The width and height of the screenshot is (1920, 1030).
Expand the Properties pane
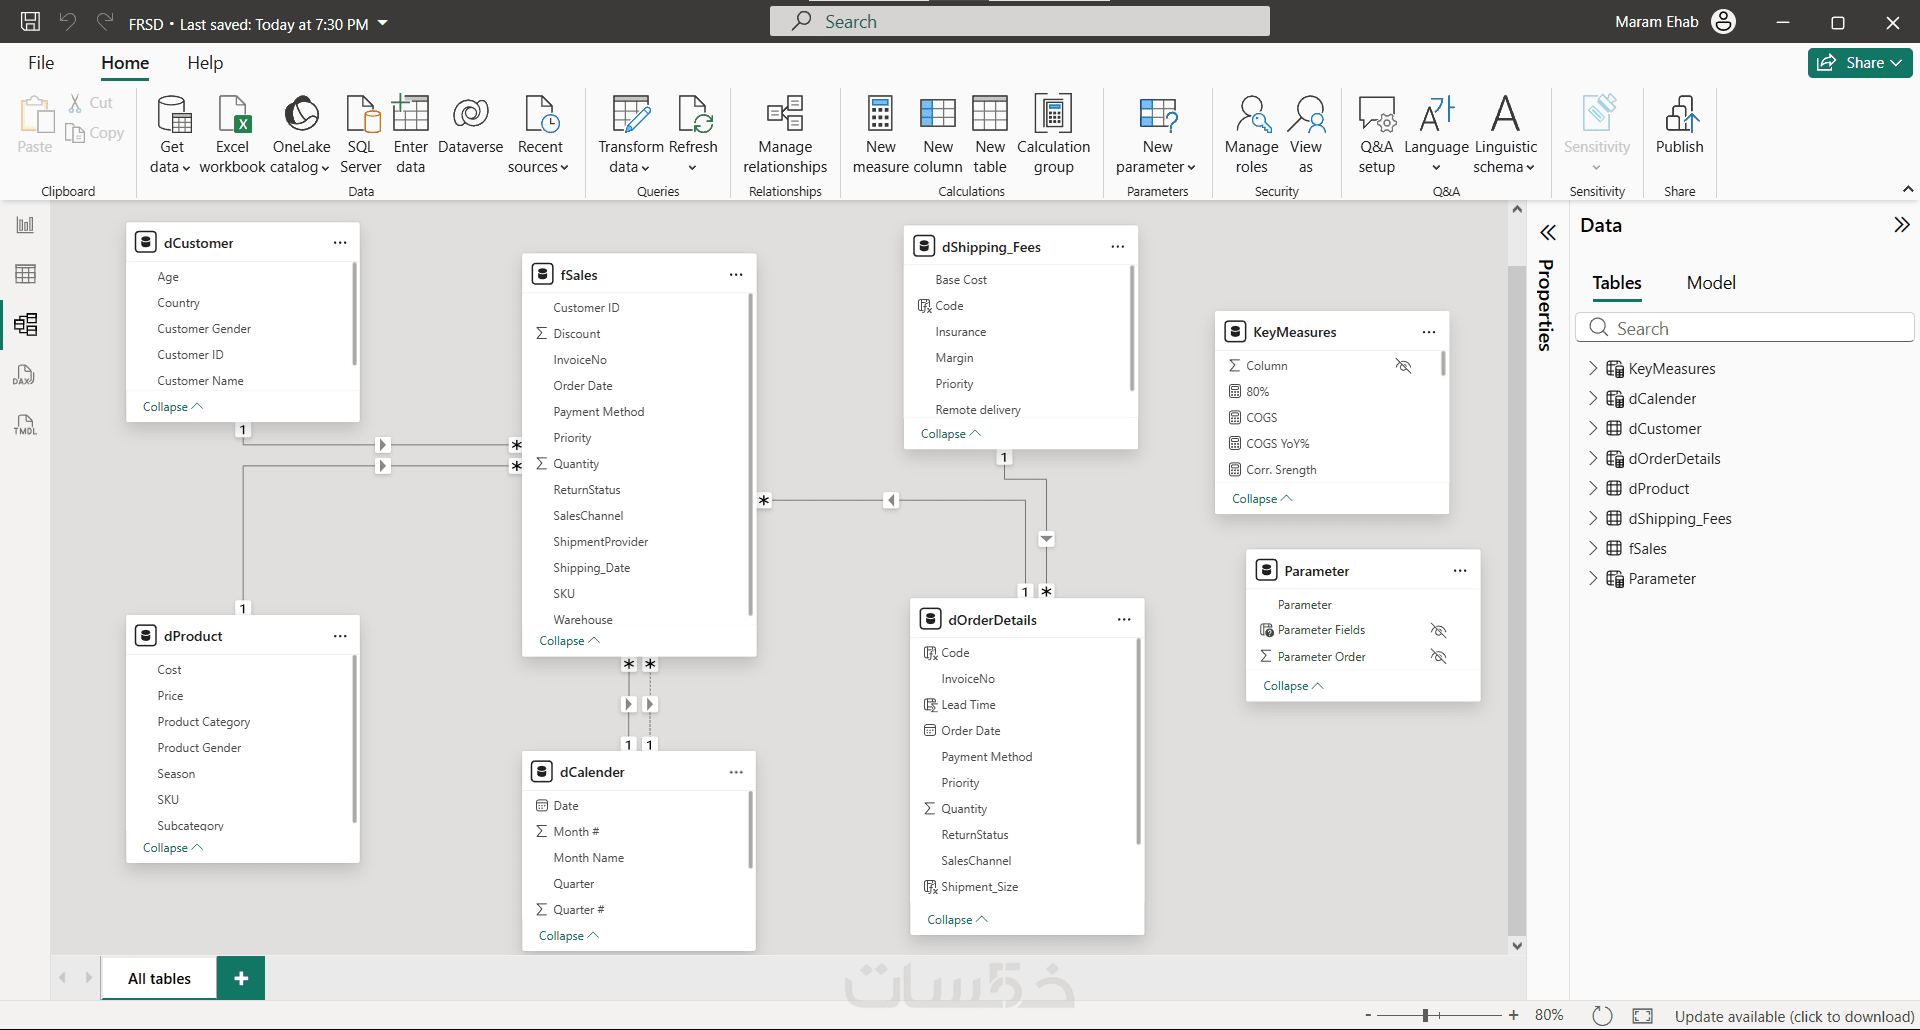click(x=1547, y=233)
